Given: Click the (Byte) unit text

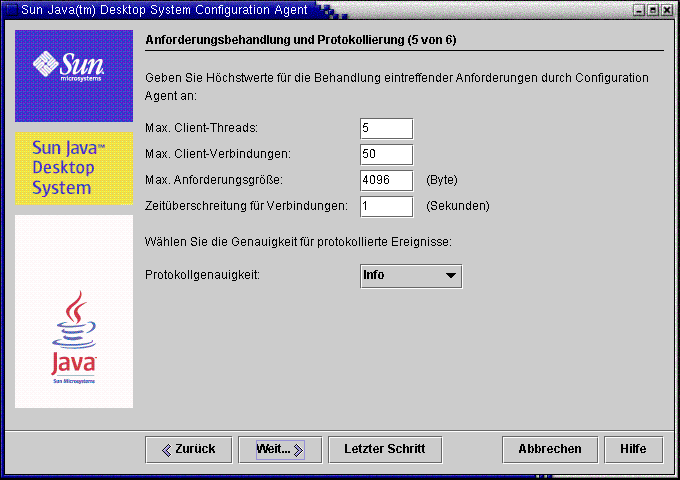Looking at the screenshot, I should [x=442, y=180].
